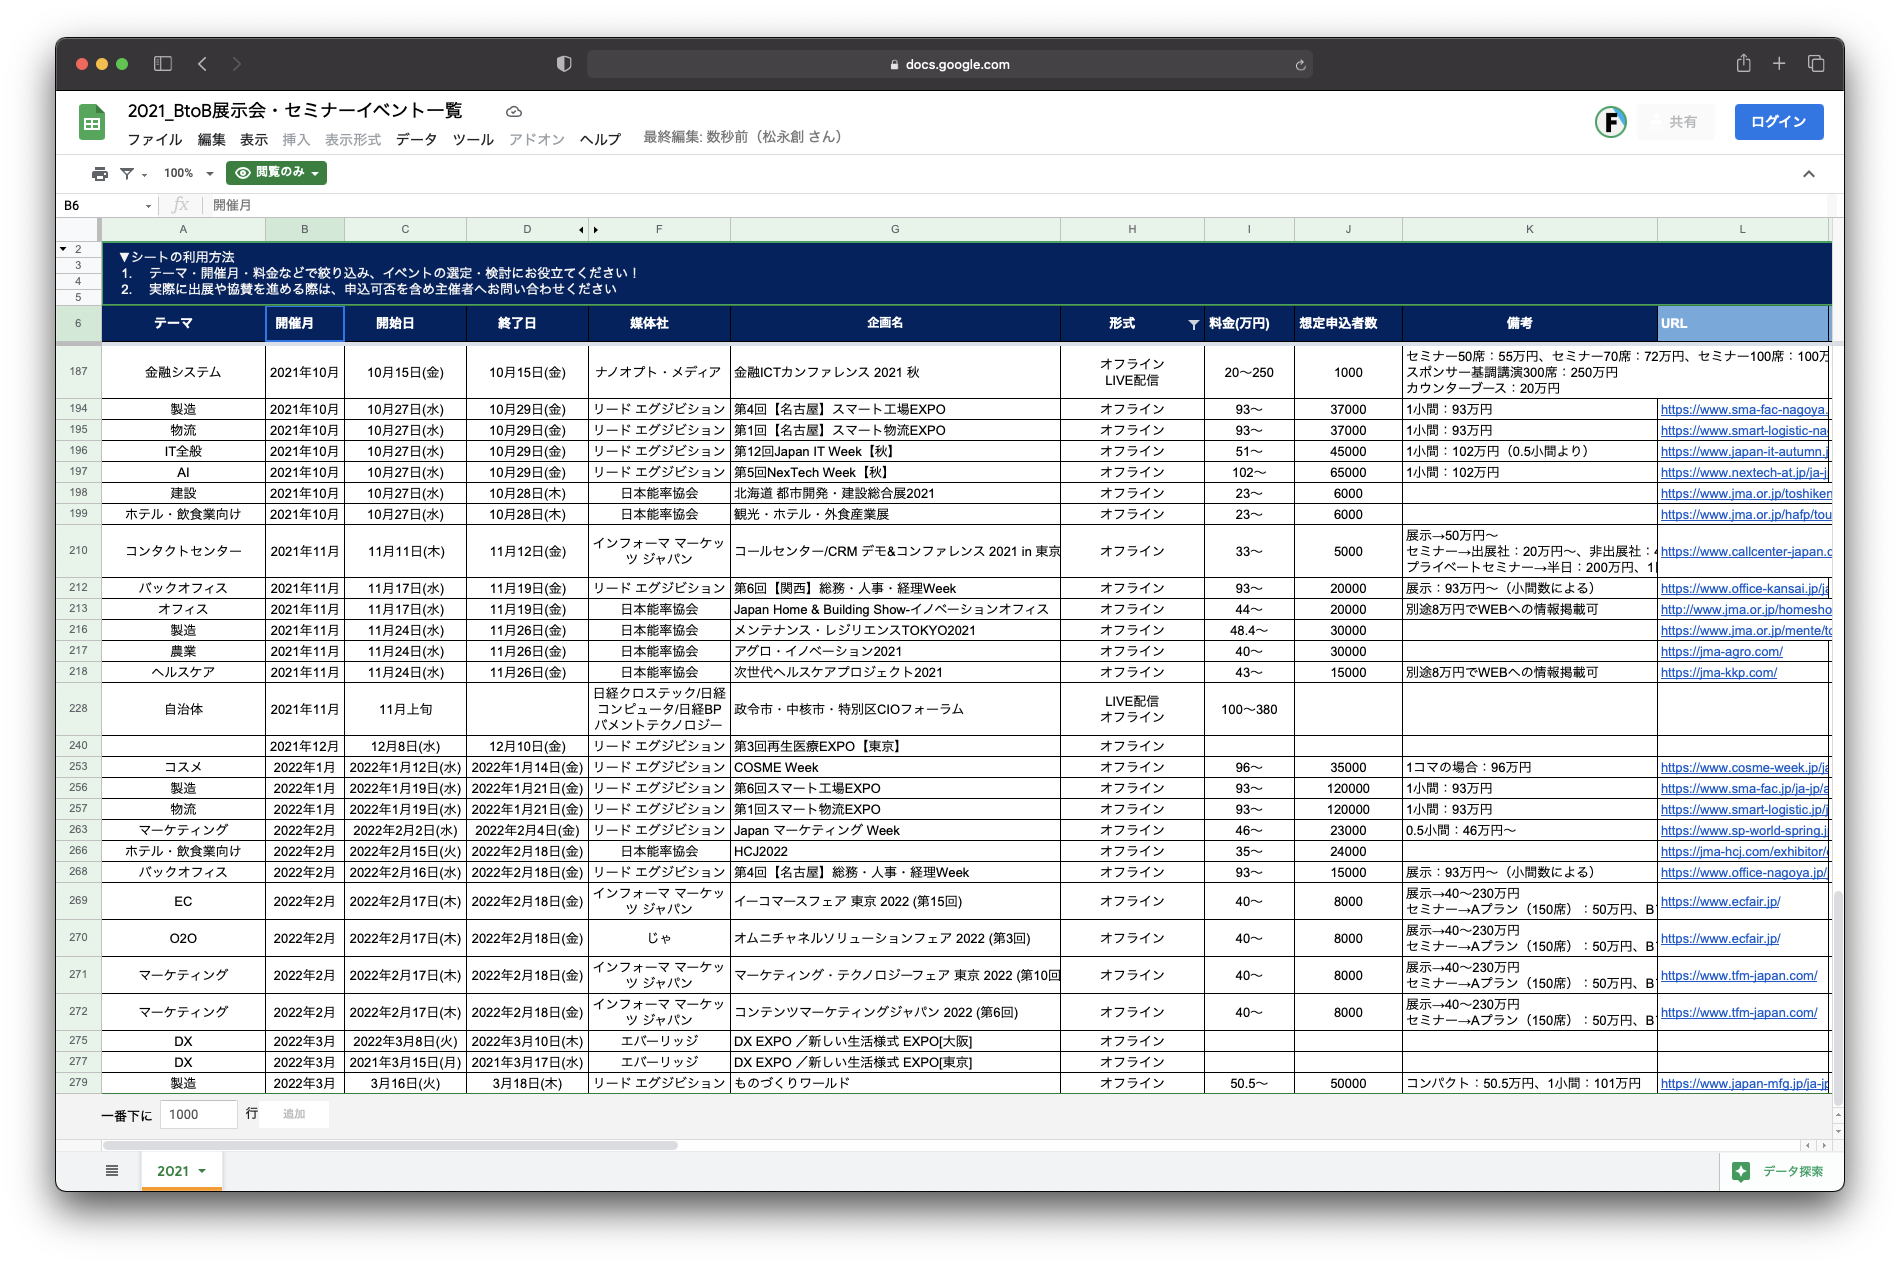Click the horizontal scrollbar thumb

[x=390, y=1145]
